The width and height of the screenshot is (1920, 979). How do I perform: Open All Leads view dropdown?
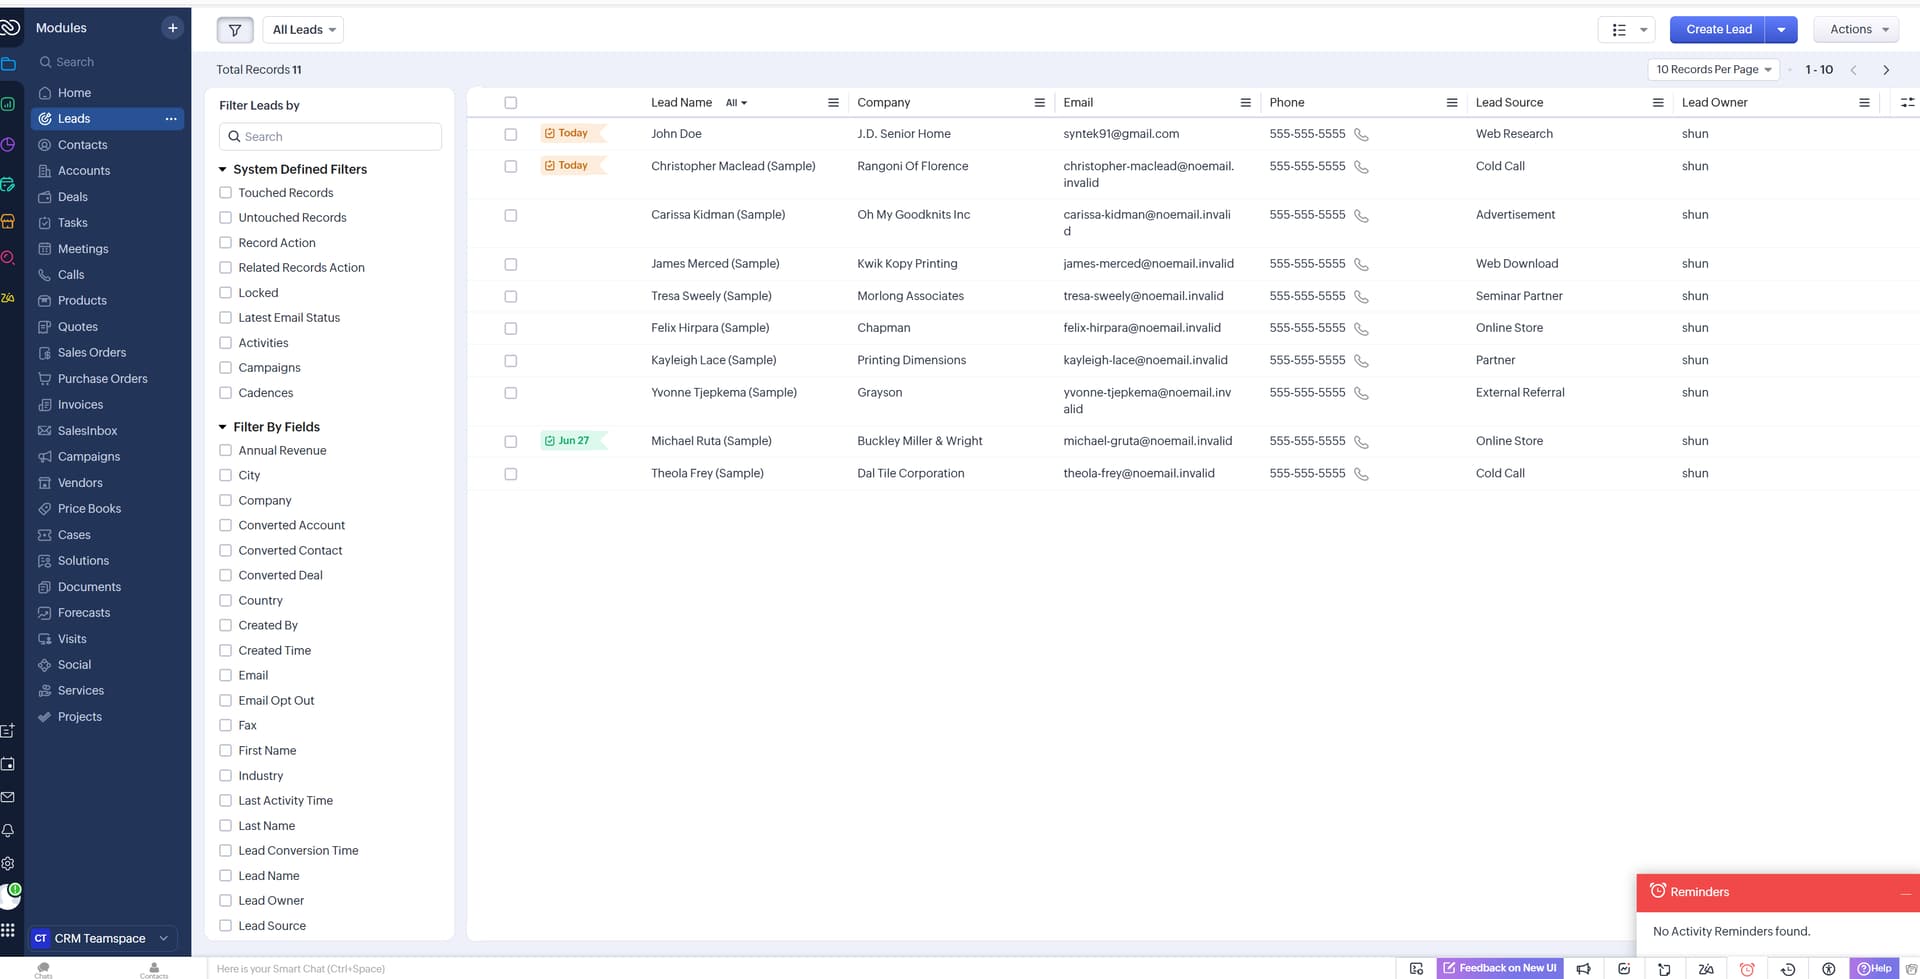coord(303,30)
